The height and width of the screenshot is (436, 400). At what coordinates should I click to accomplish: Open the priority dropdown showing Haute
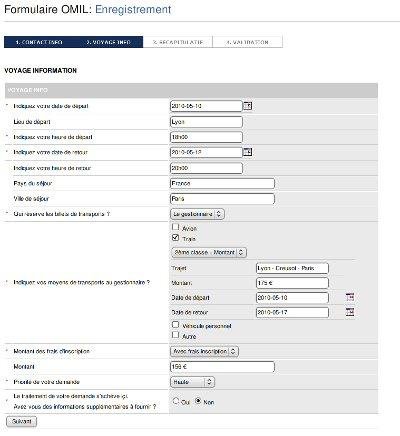(x=193, y=382)
